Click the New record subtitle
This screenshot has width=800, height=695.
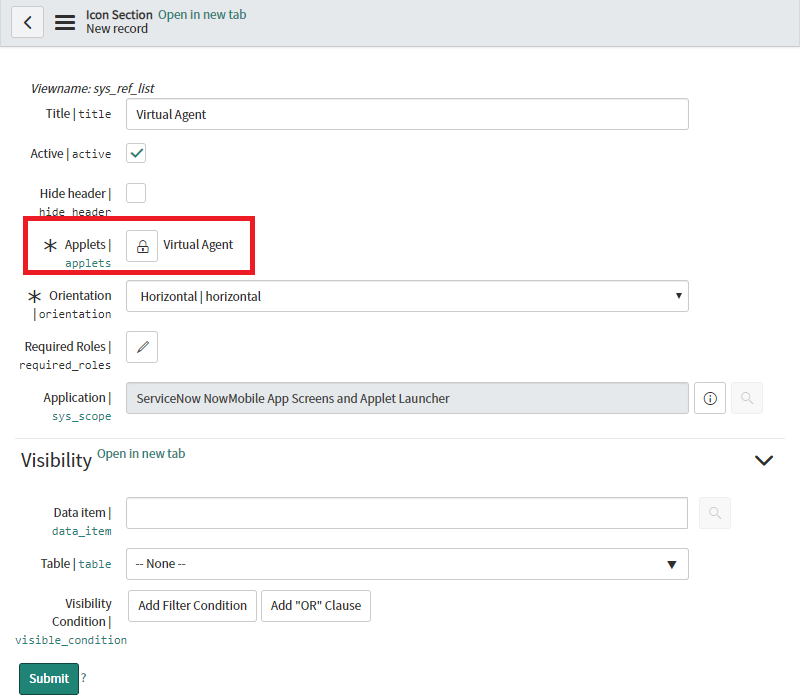[117, 29]
